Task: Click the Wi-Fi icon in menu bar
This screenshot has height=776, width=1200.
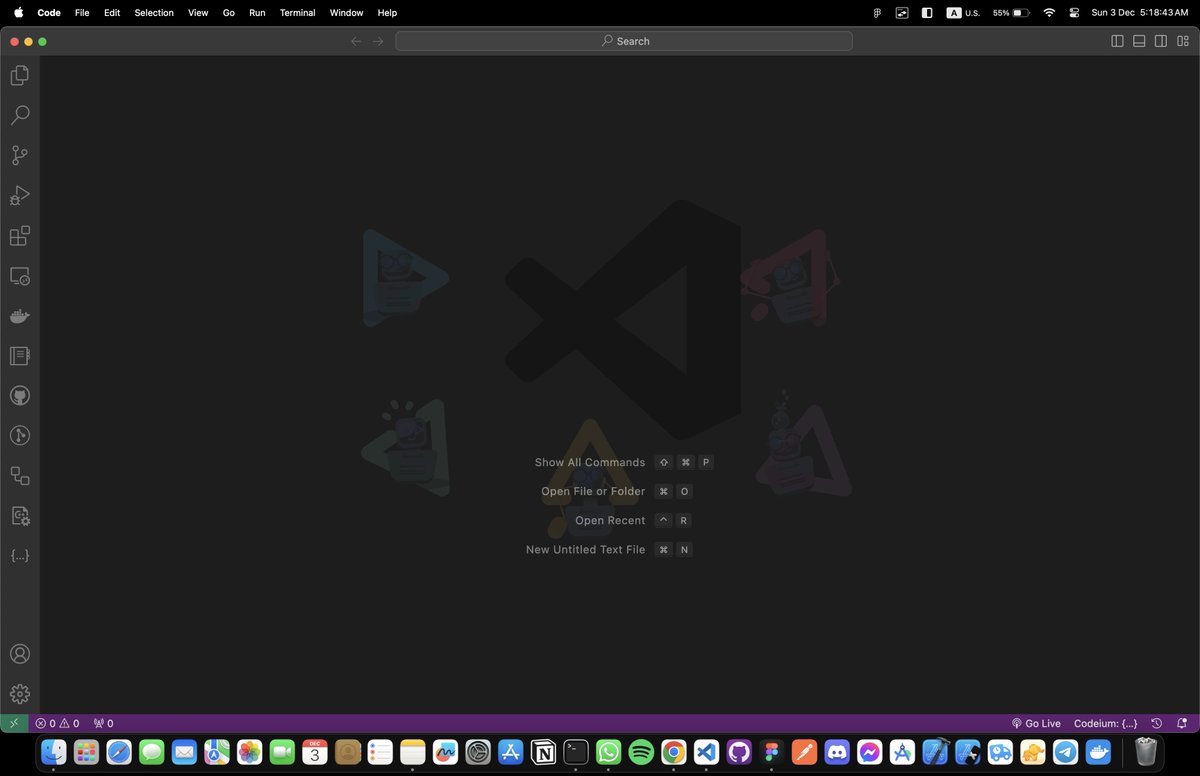Action: click(1049, 13)
